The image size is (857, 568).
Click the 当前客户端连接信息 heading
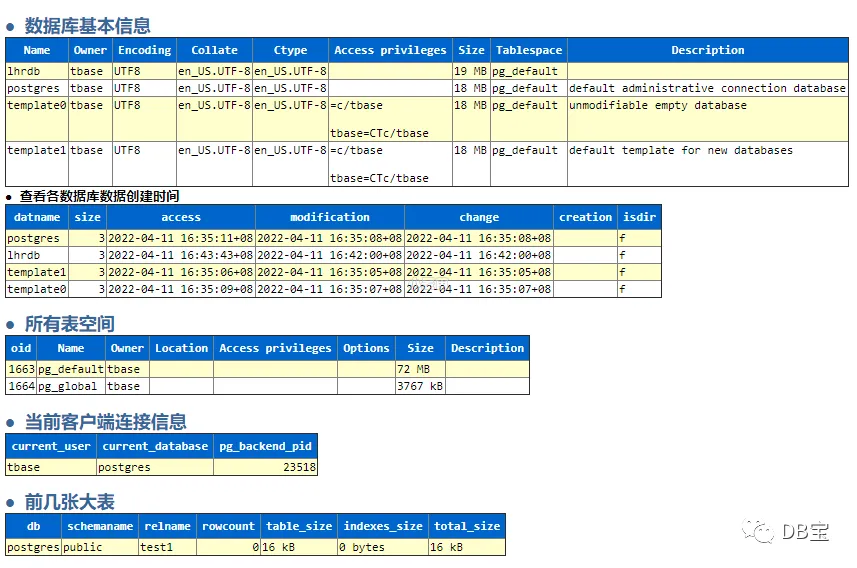[105, 422]
